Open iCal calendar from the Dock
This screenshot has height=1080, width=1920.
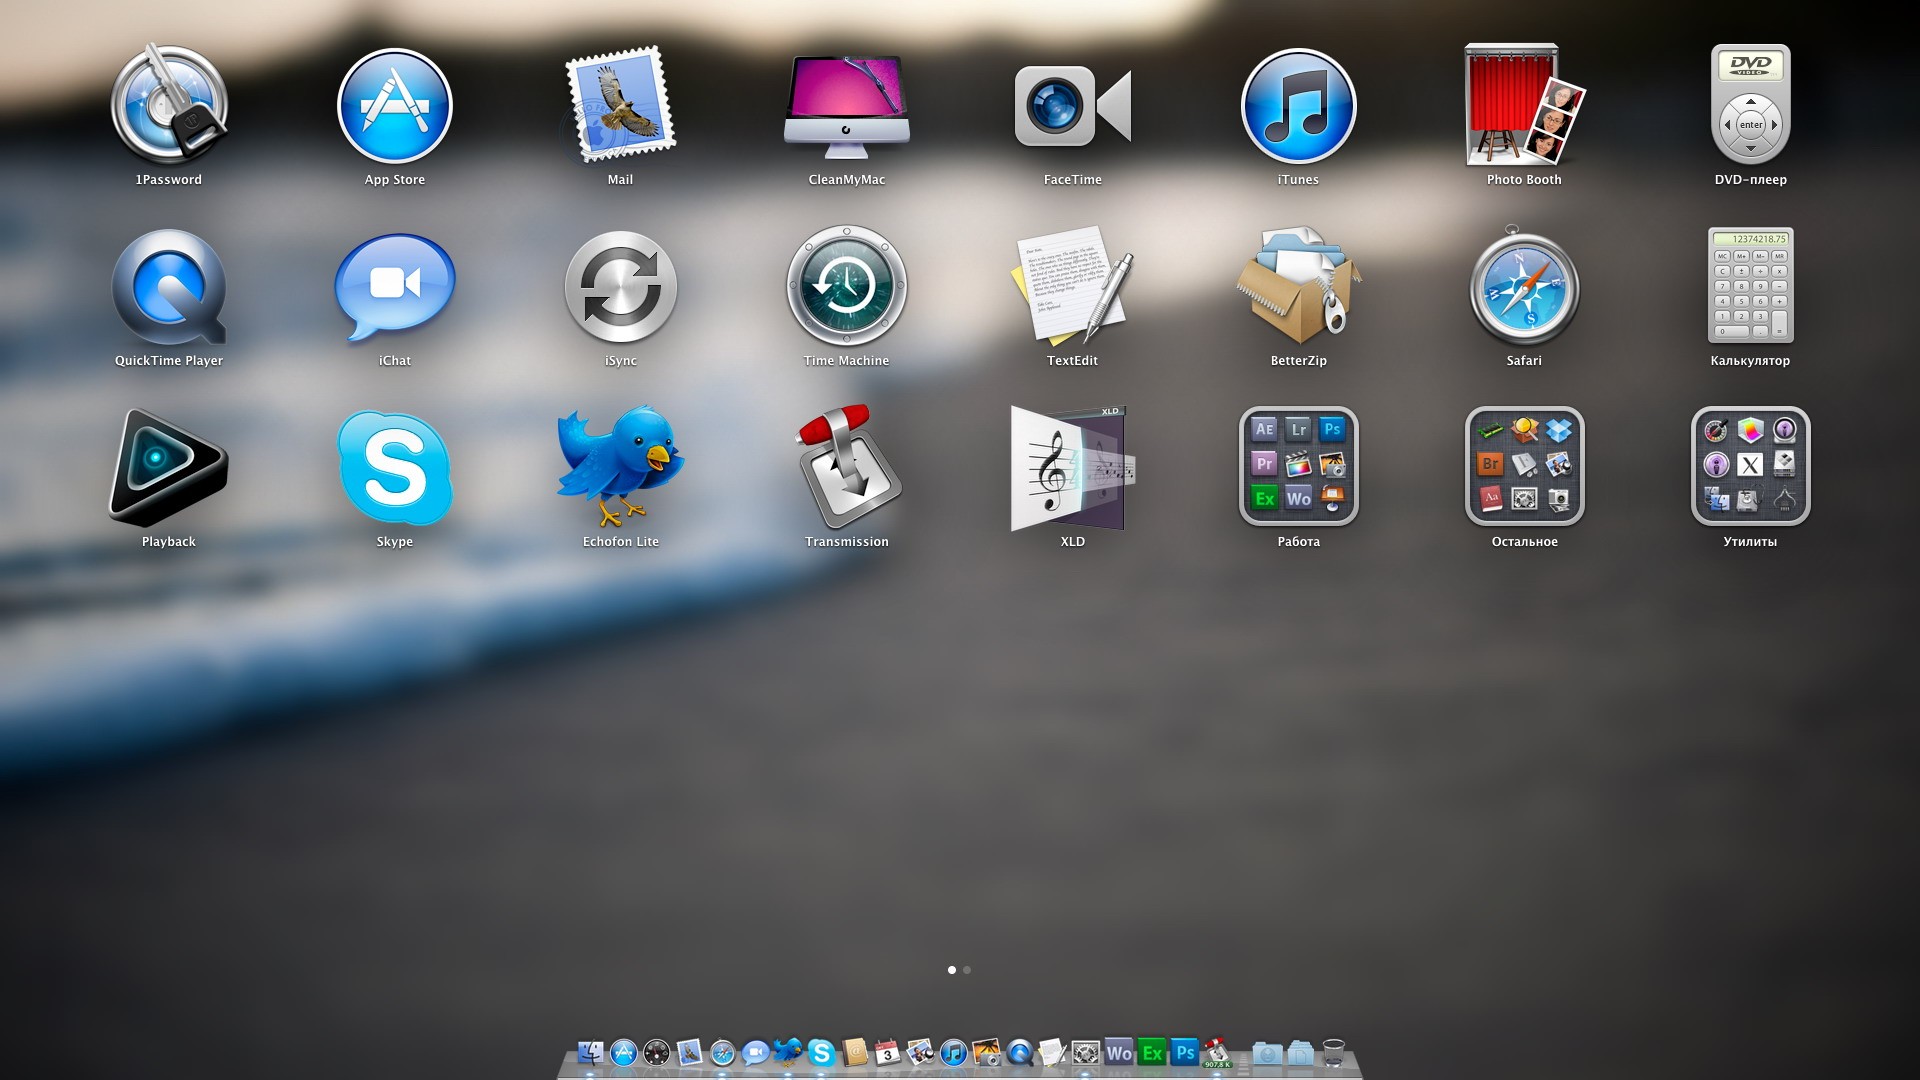point(887,1052)
